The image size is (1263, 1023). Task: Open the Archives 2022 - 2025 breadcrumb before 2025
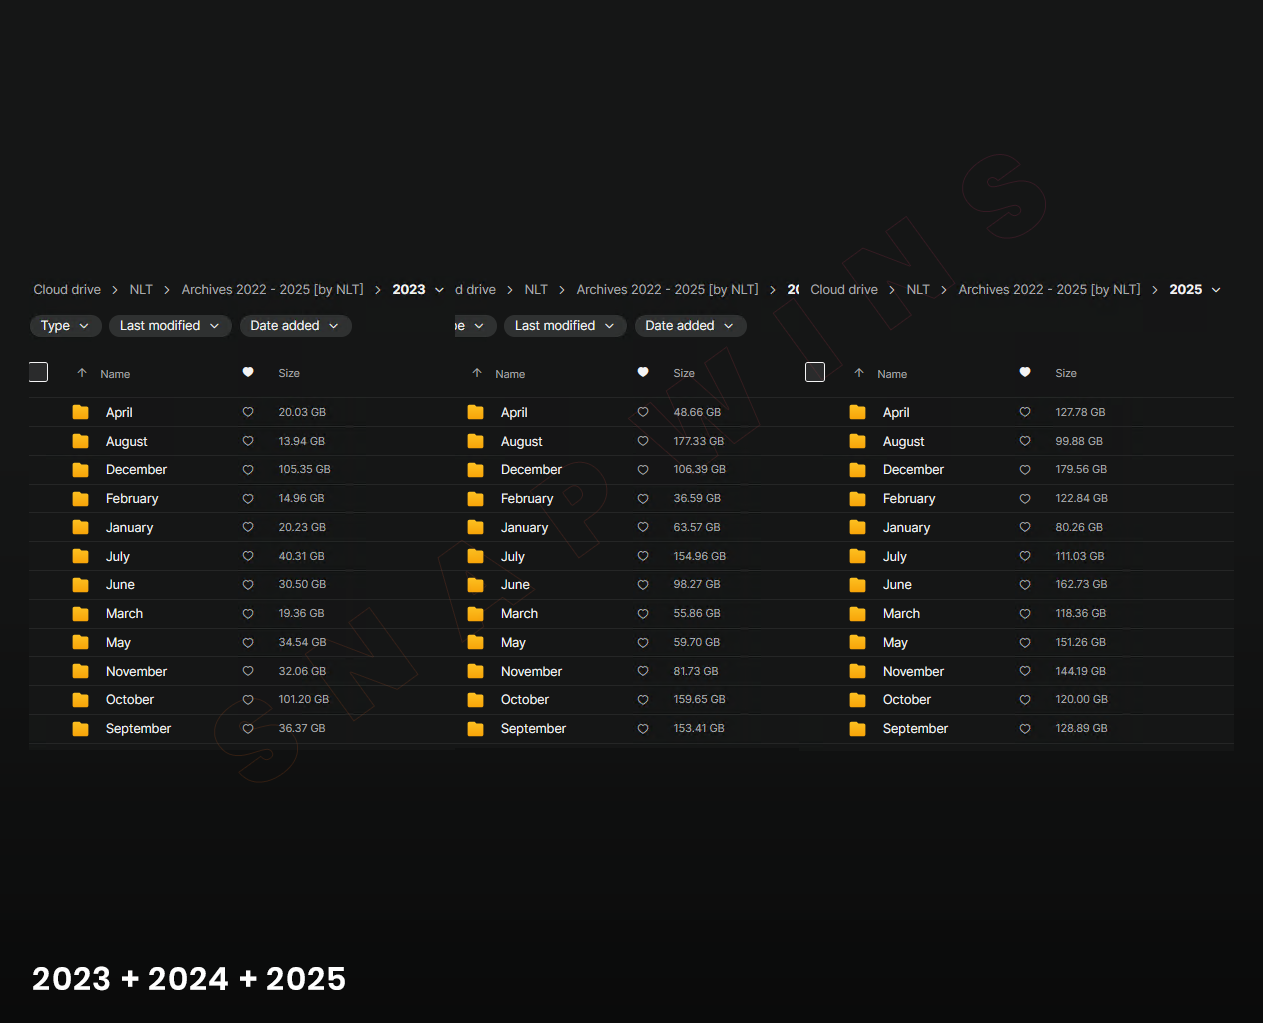click(1049, 290)
